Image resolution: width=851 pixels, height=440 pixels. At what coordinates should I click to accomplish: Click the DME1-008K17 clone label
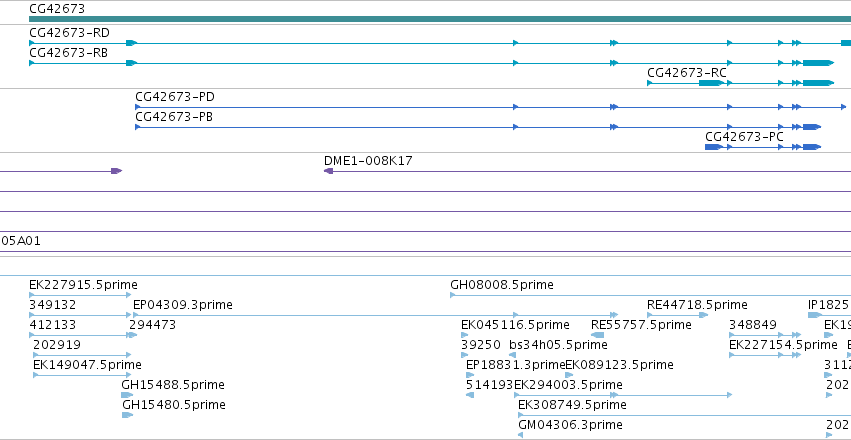(x=368, y=161)
